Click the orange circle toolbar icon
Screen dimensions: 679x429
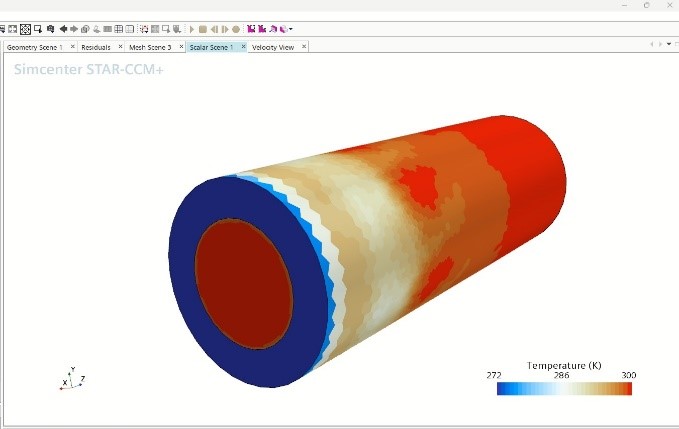pyautogui.click(x=236, y=29)
